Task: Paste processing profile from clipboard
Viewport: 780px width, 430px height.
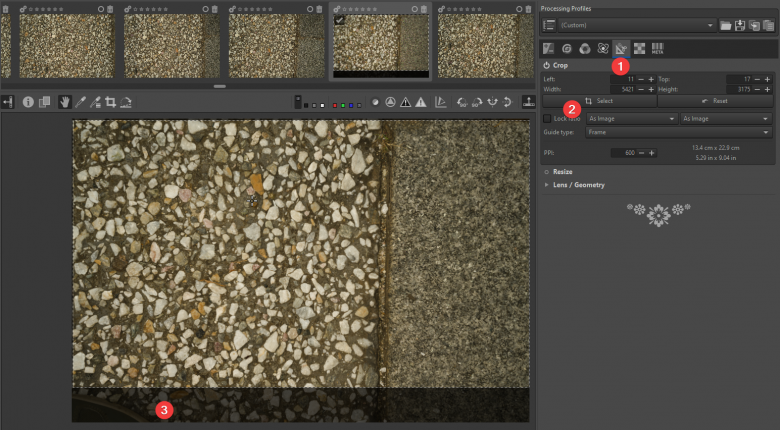Action: click(769, 25)
